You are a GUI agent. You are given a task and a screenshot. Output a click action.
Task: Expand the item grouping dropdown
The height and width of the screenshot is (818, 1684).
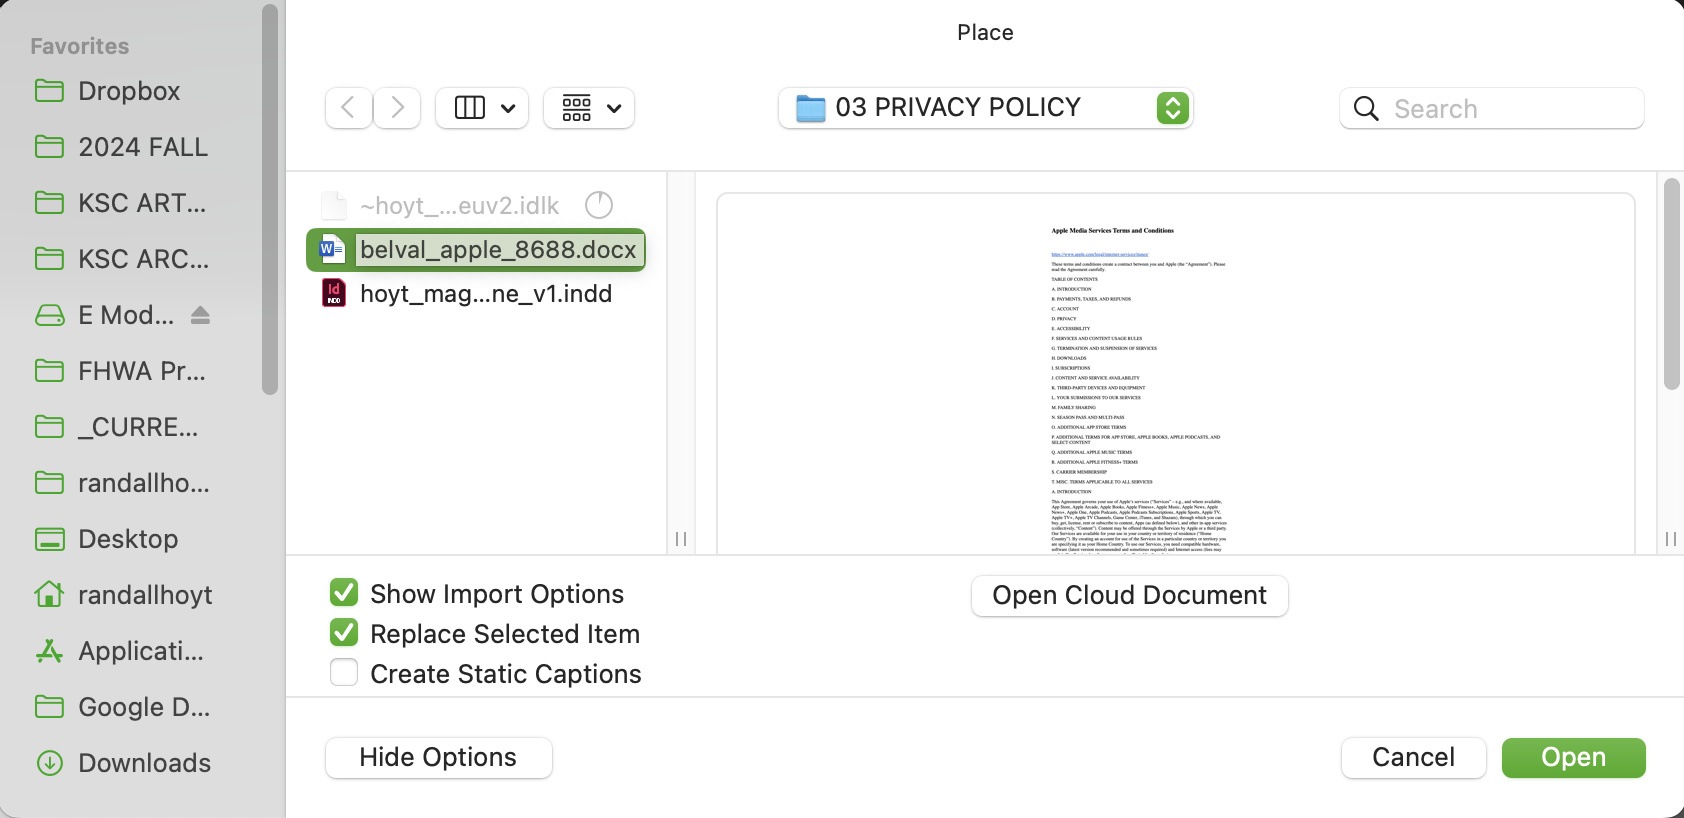[590, 108]
